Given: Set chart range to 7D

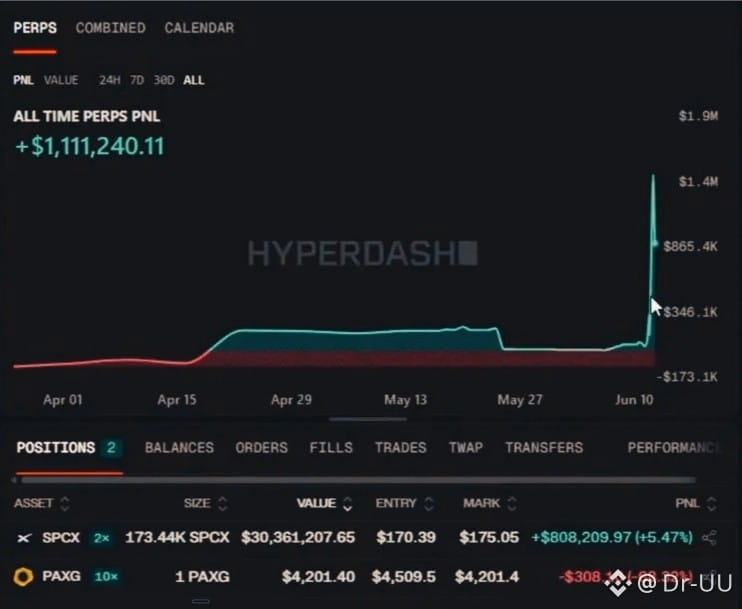Looking at the screenshot, I should (137, 80).
